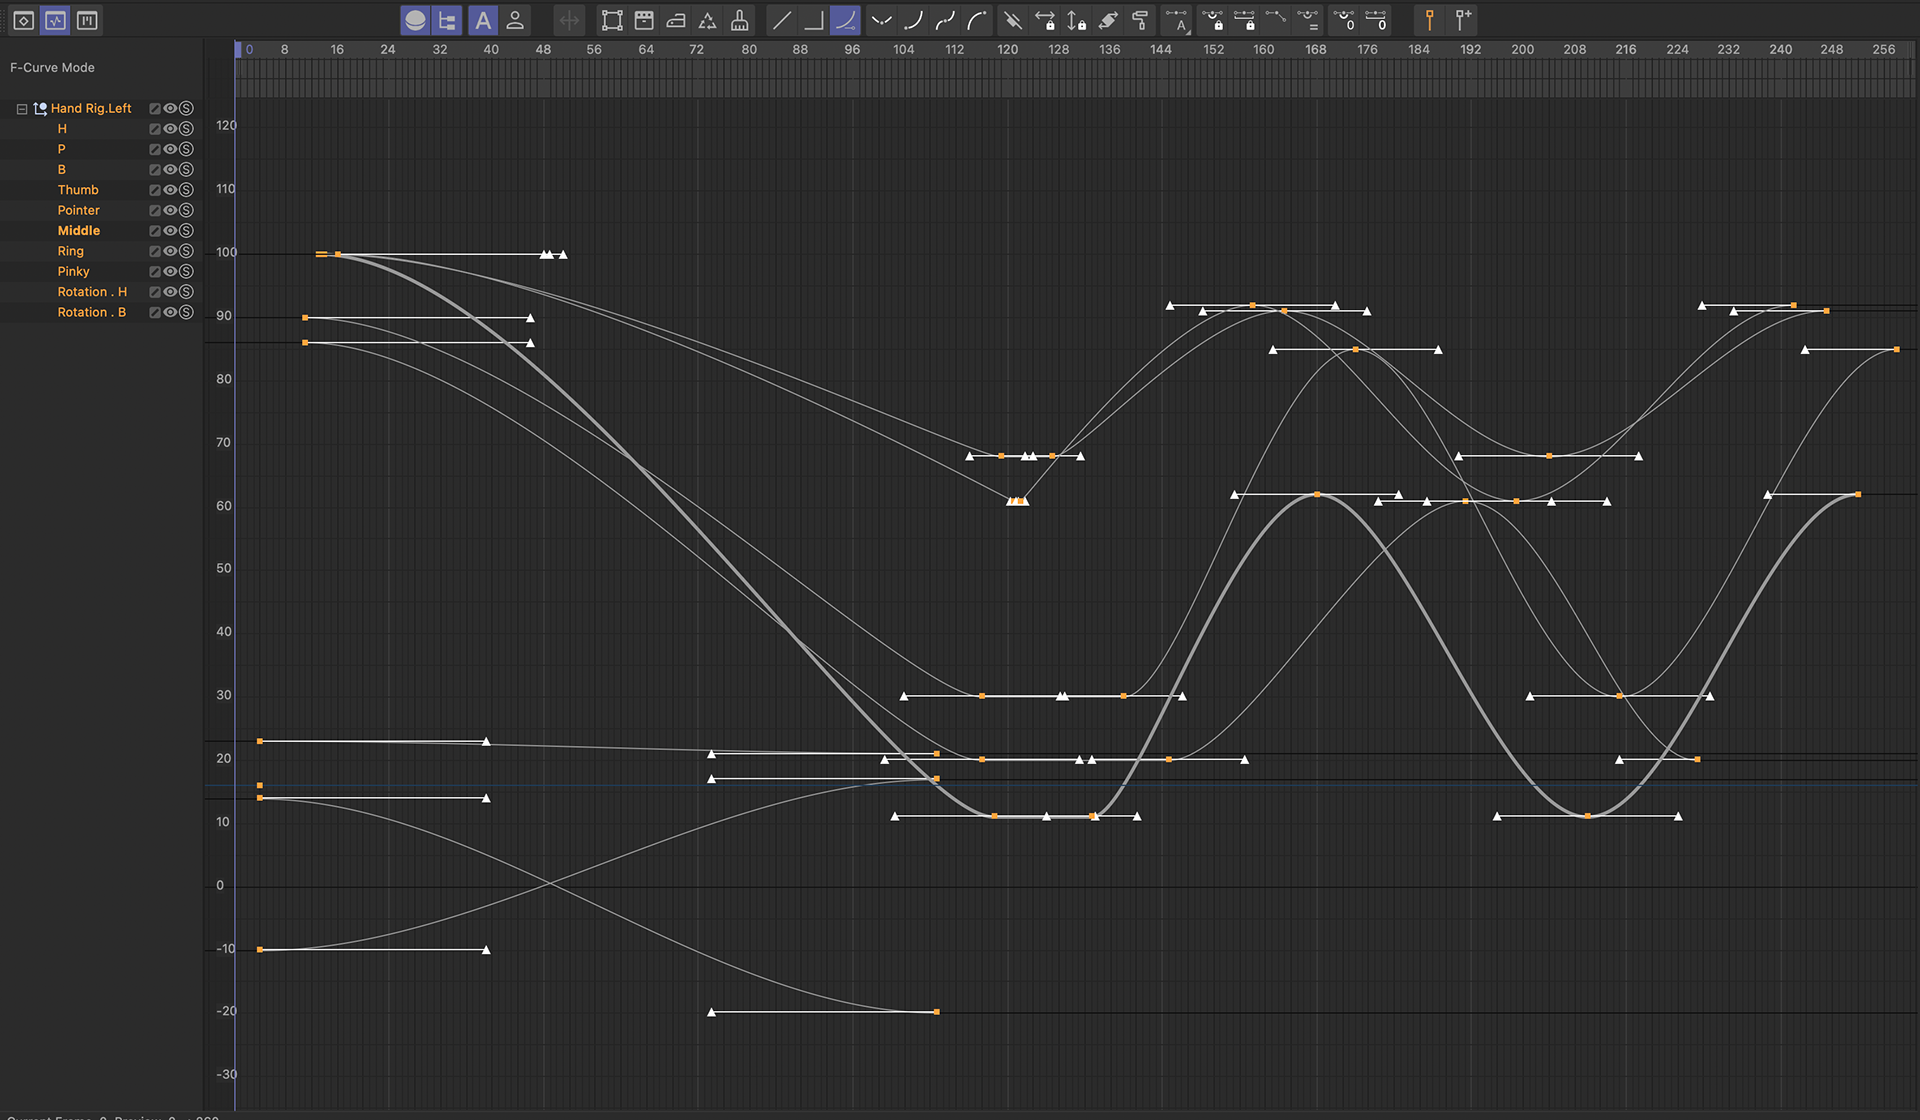Click the flat zero tangent icon
The width and height of the screenshot is (1920, 1120).
[1377, 20]
